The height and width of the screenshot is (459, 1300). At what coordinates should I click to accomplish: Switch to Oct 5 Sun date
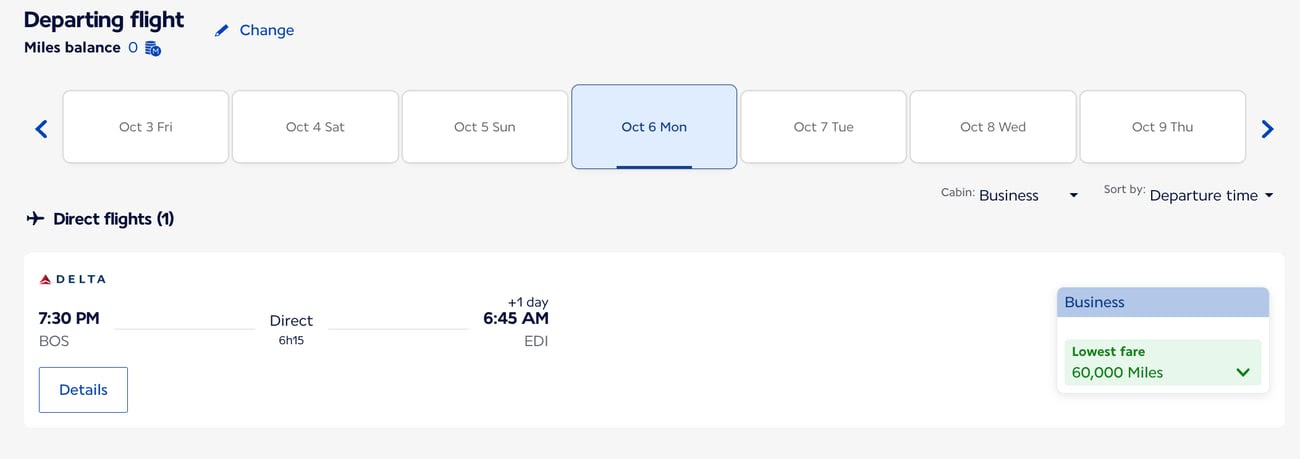coord(485,127)
